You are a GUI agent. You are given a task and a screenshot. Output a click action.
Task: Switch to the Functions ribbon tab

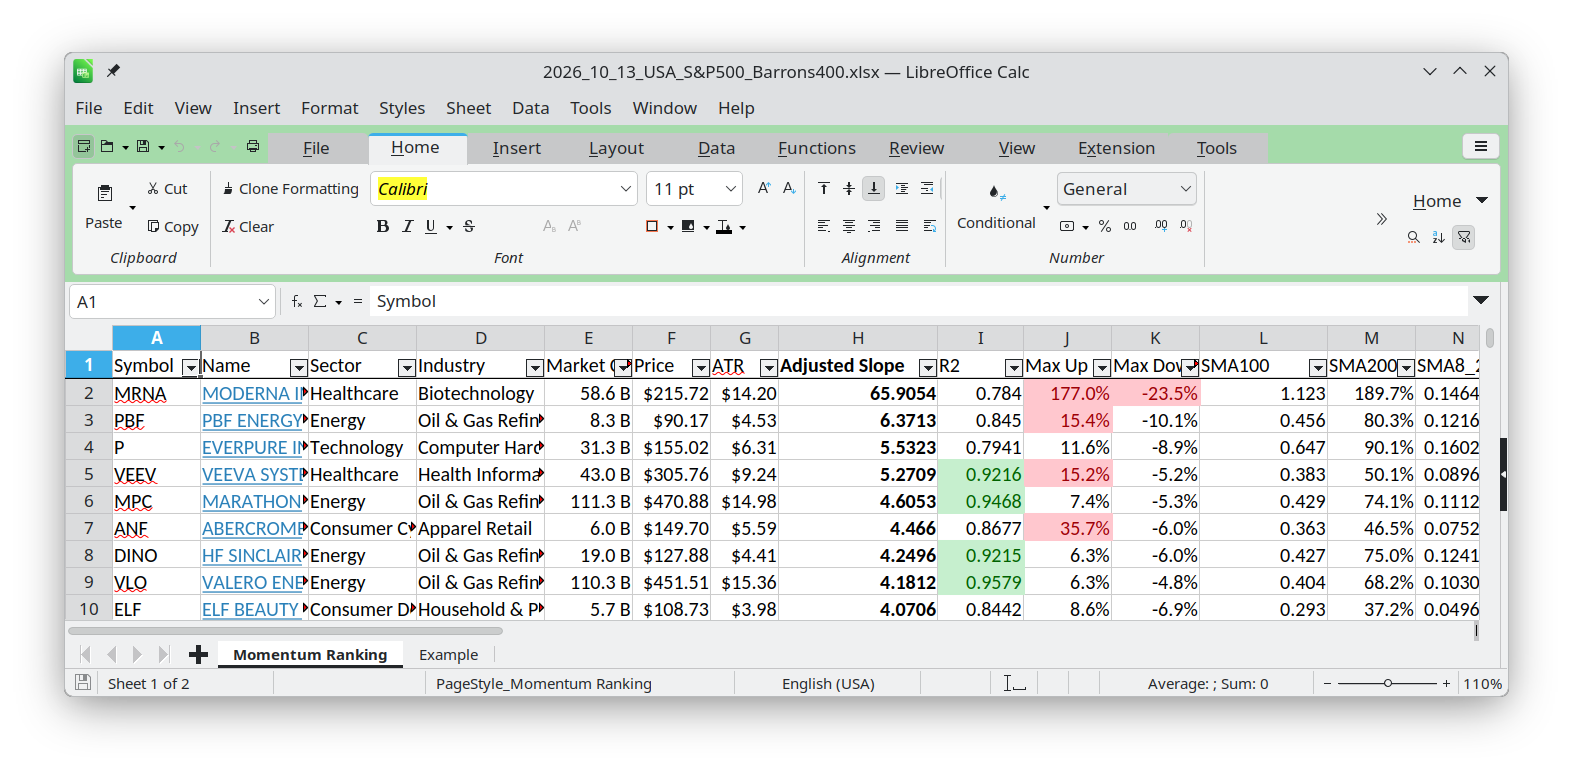(x=817, y=148)
